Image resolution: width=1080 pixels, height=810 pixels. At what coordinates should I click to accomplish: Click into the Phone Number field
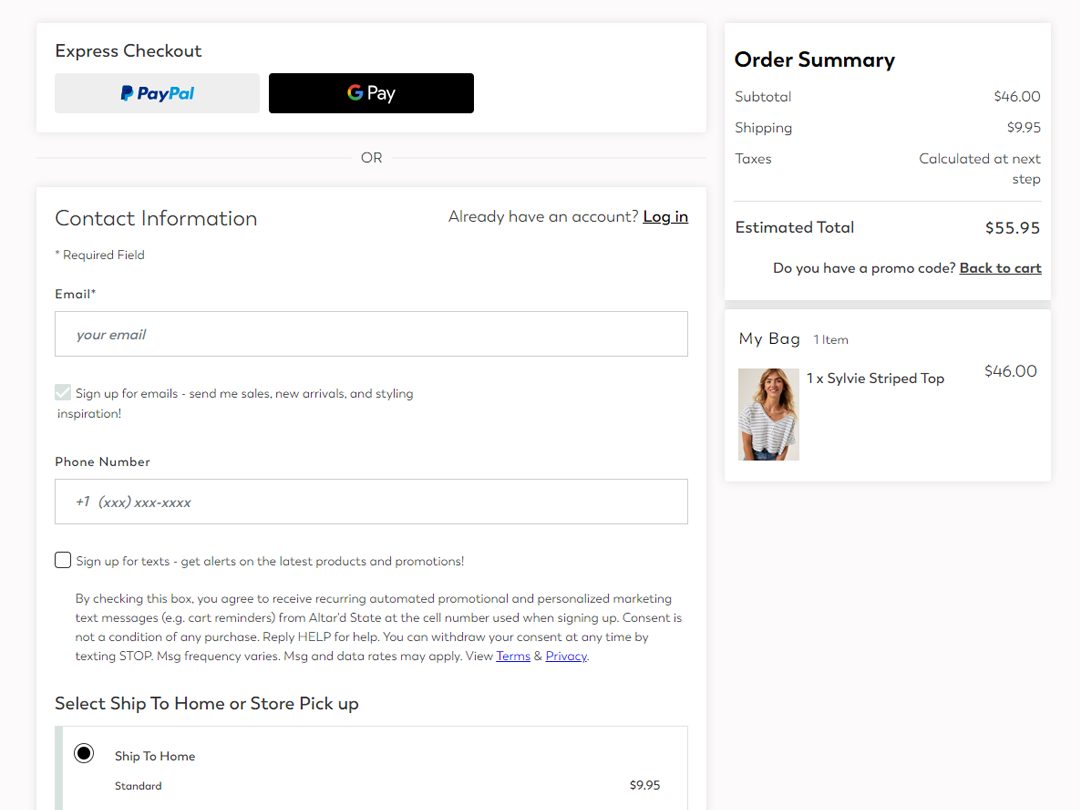tap(371, 501)
